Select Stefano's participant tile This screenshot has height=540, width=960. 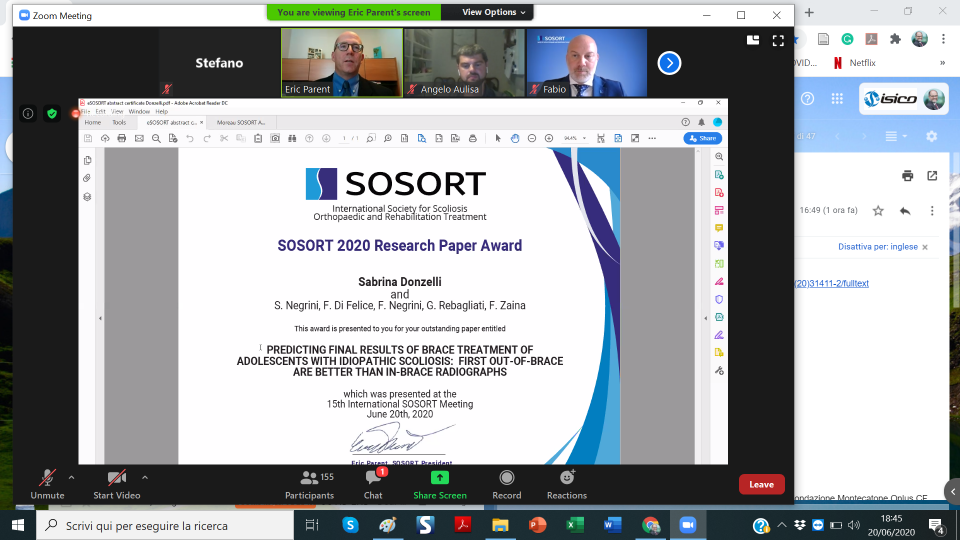(x=219, y=62)
